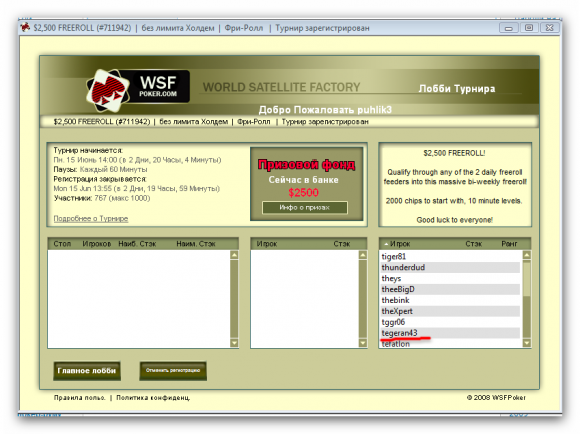Sort right player list by Игрок header

(399, 244)
